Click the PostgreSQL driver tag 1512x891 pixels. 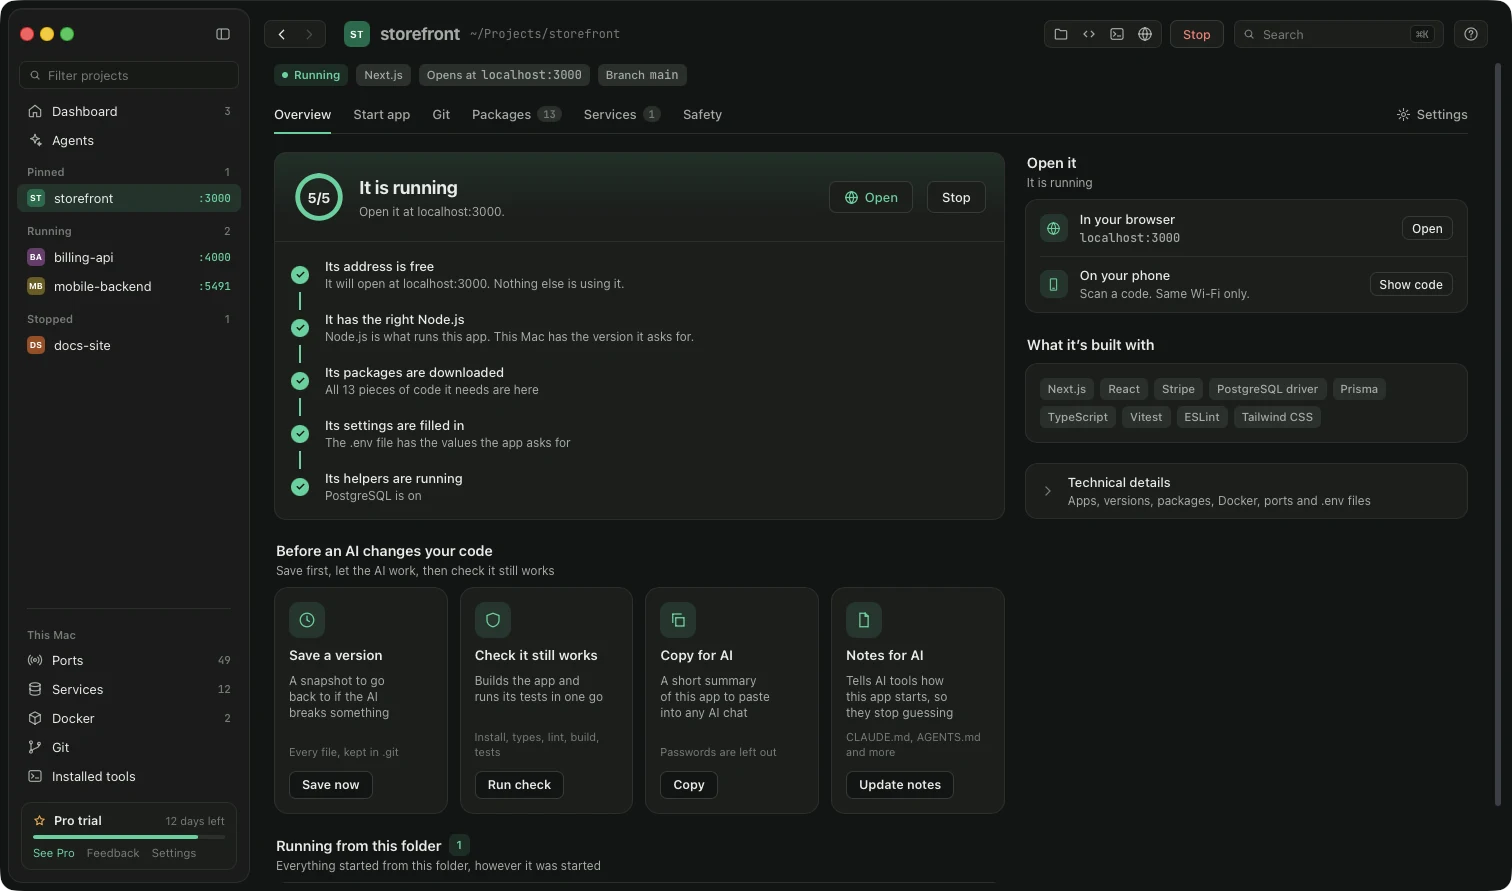click(x=1267, y=389)
